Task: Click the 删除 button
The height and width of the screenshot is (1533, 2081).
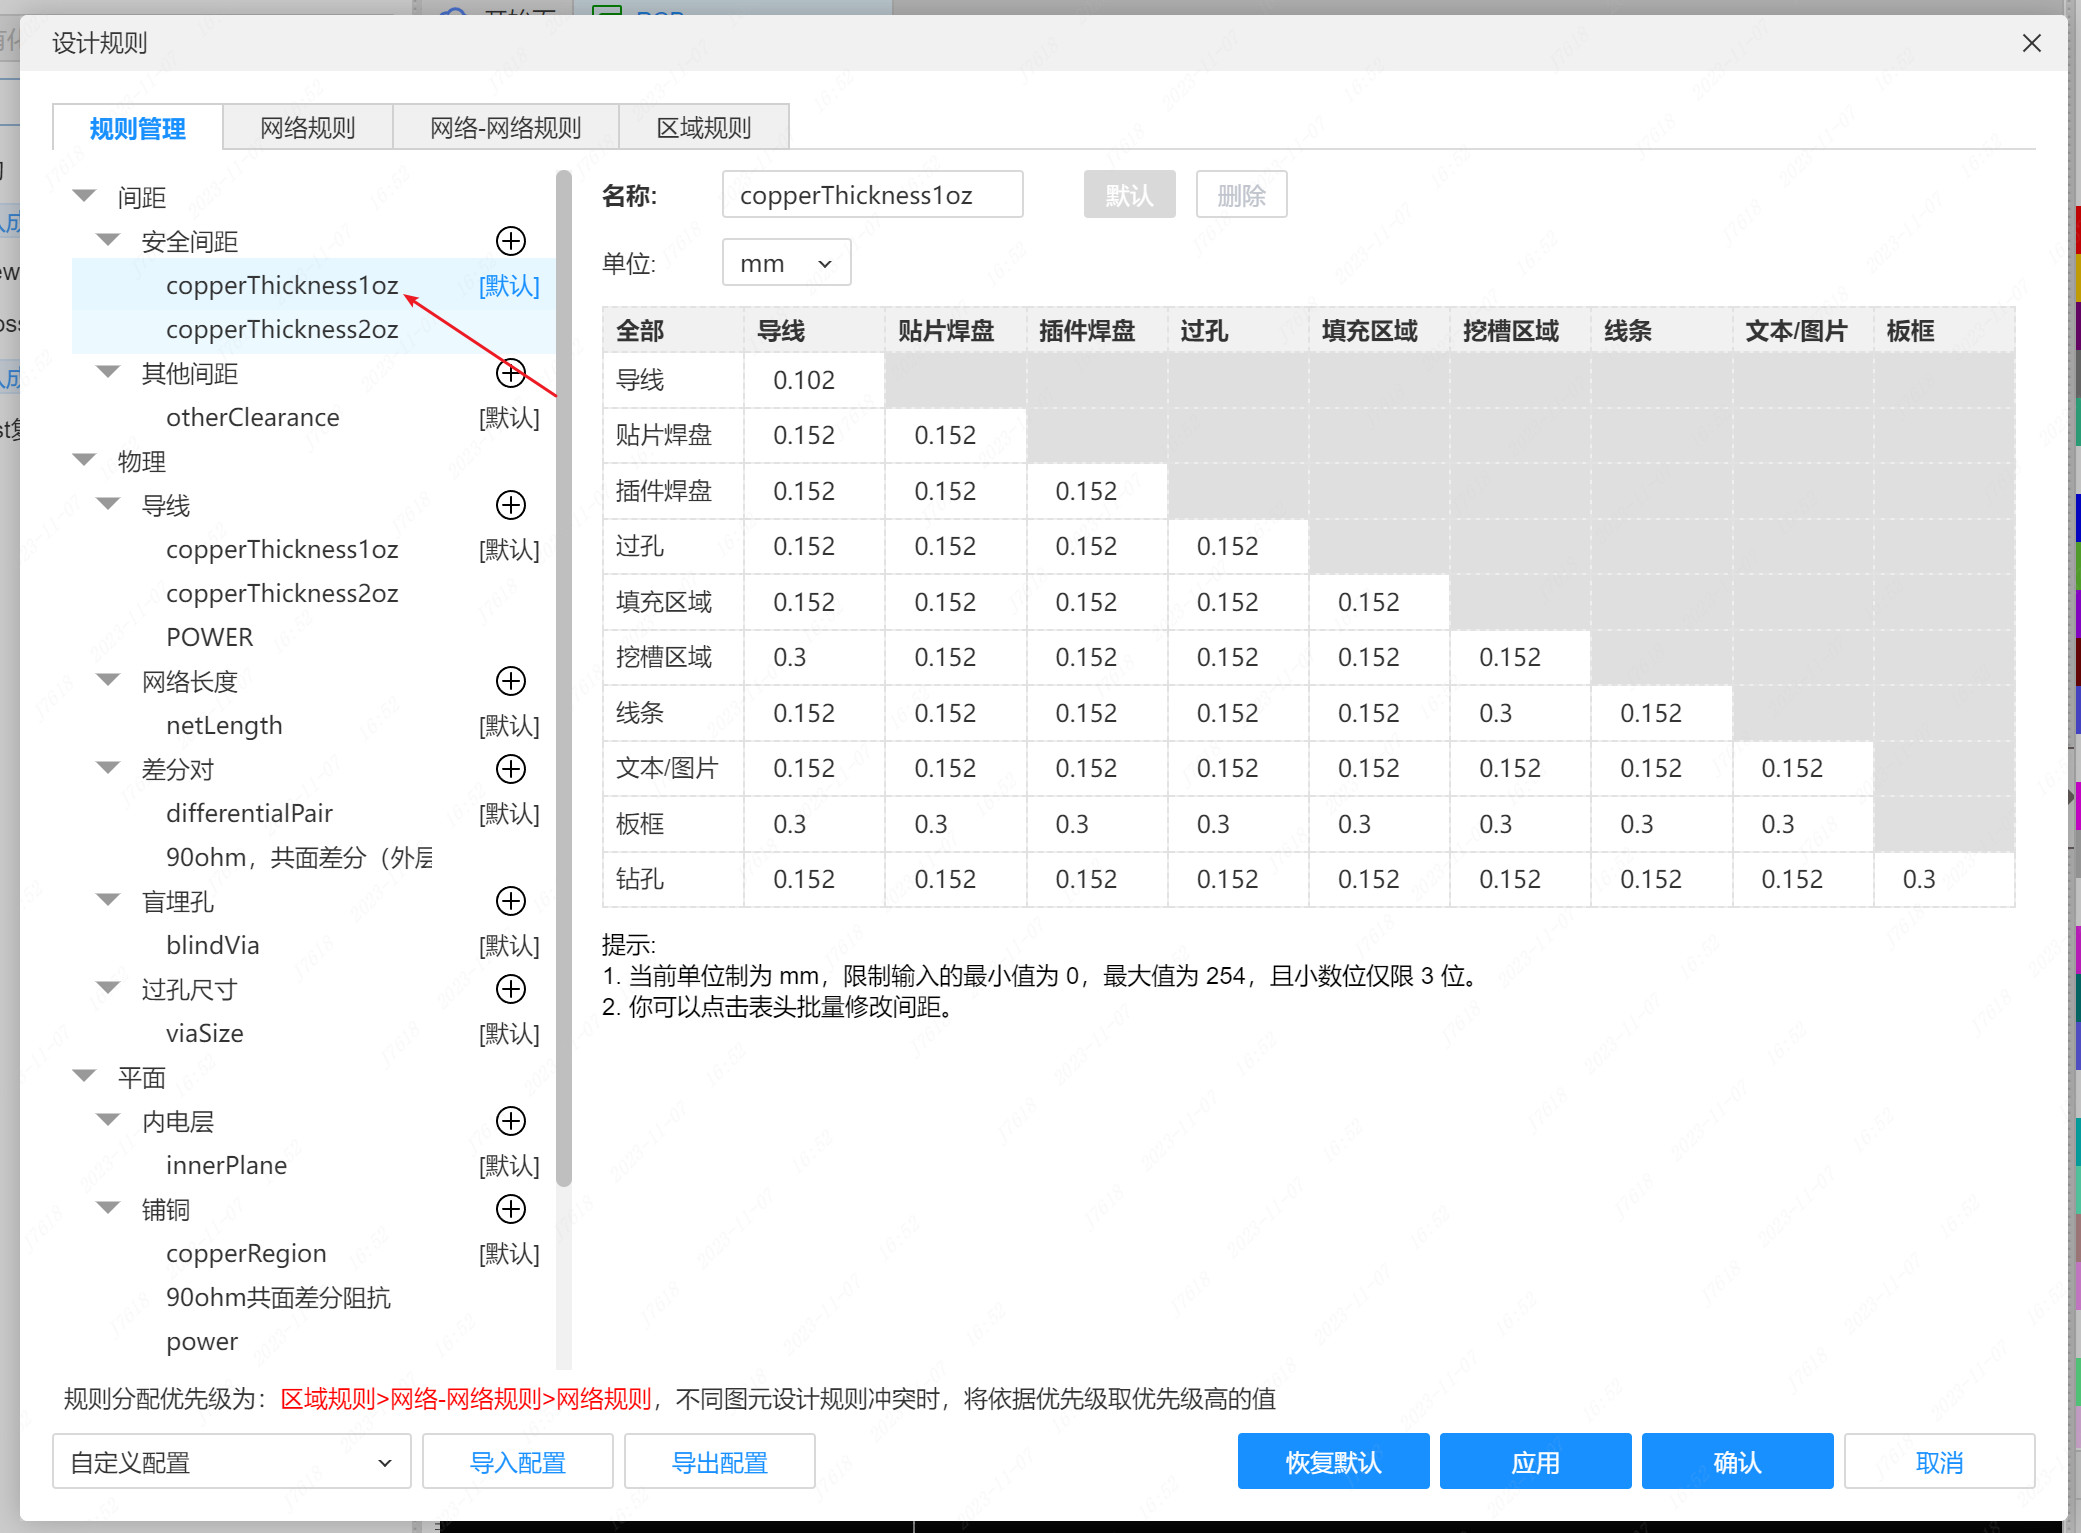Action: (x=1241, y=195)
